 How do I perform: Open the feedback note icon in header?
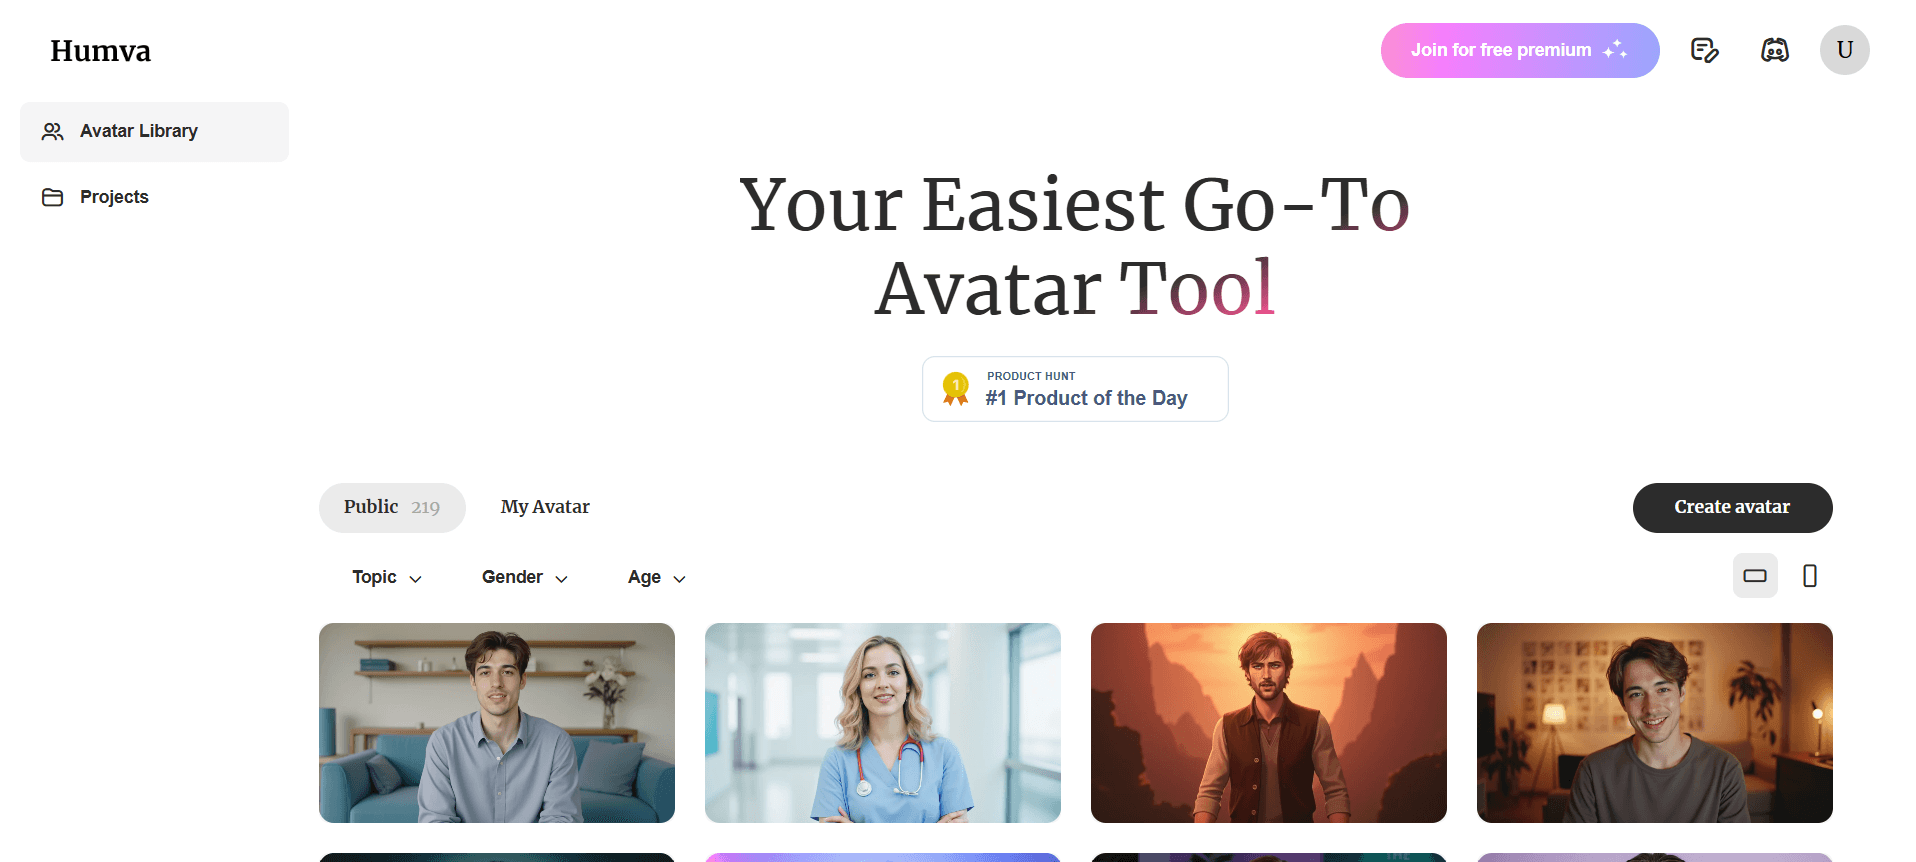1704,50
